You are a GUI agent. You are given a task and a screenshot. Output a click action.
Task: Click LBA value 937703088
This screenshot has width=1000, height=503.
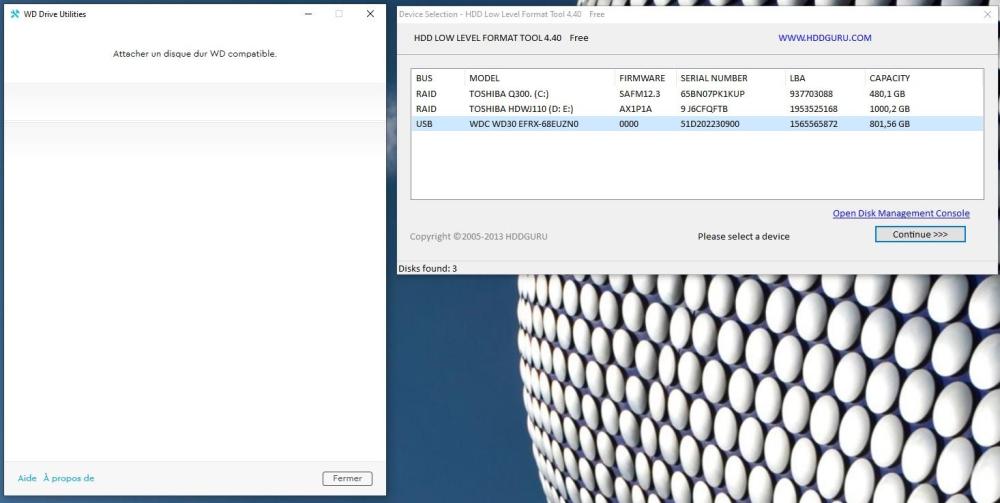811,94
